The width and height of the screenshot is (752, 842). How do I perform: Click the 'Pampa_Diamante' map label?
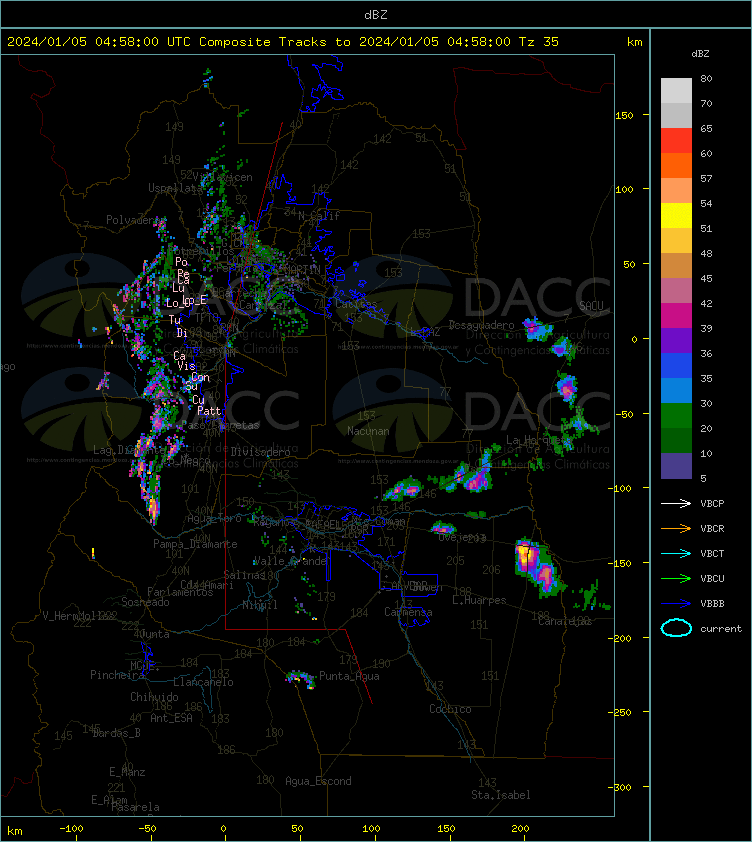pos(195,544)
